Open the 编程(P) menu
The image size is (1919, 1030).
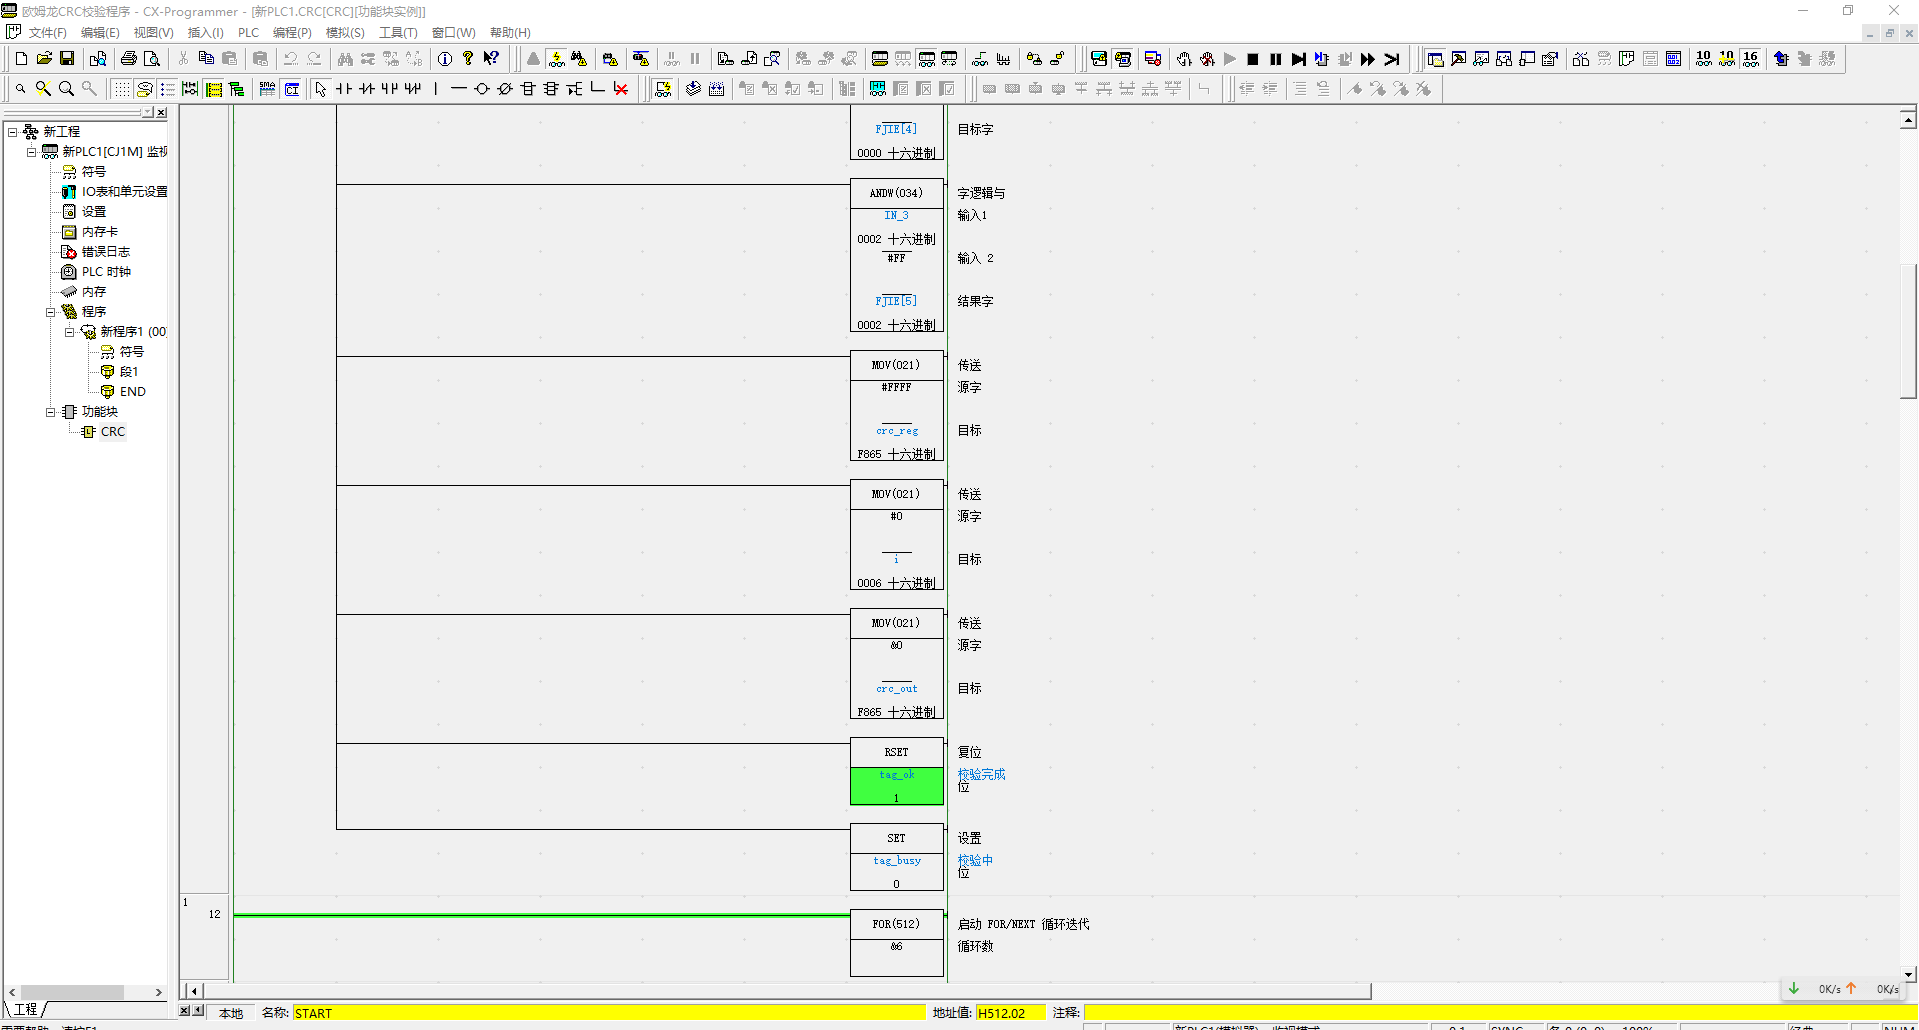(x=292, y=33)
